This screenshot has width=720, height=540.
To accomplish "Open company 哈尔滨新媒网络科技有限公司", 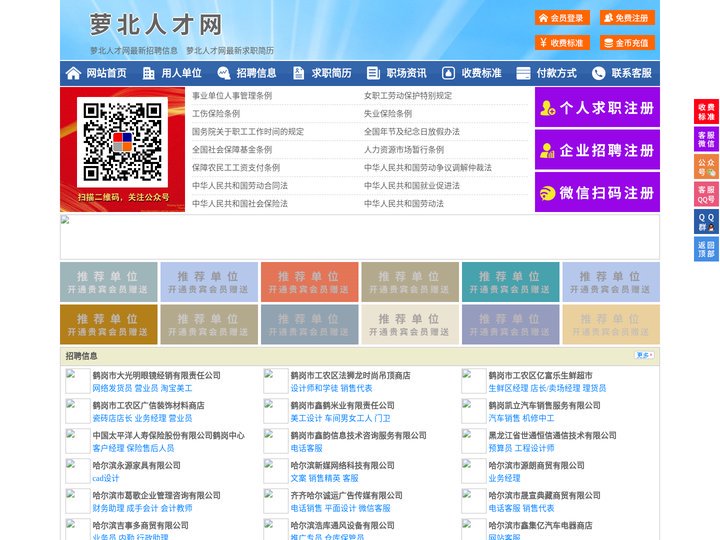I will point(343,465).
